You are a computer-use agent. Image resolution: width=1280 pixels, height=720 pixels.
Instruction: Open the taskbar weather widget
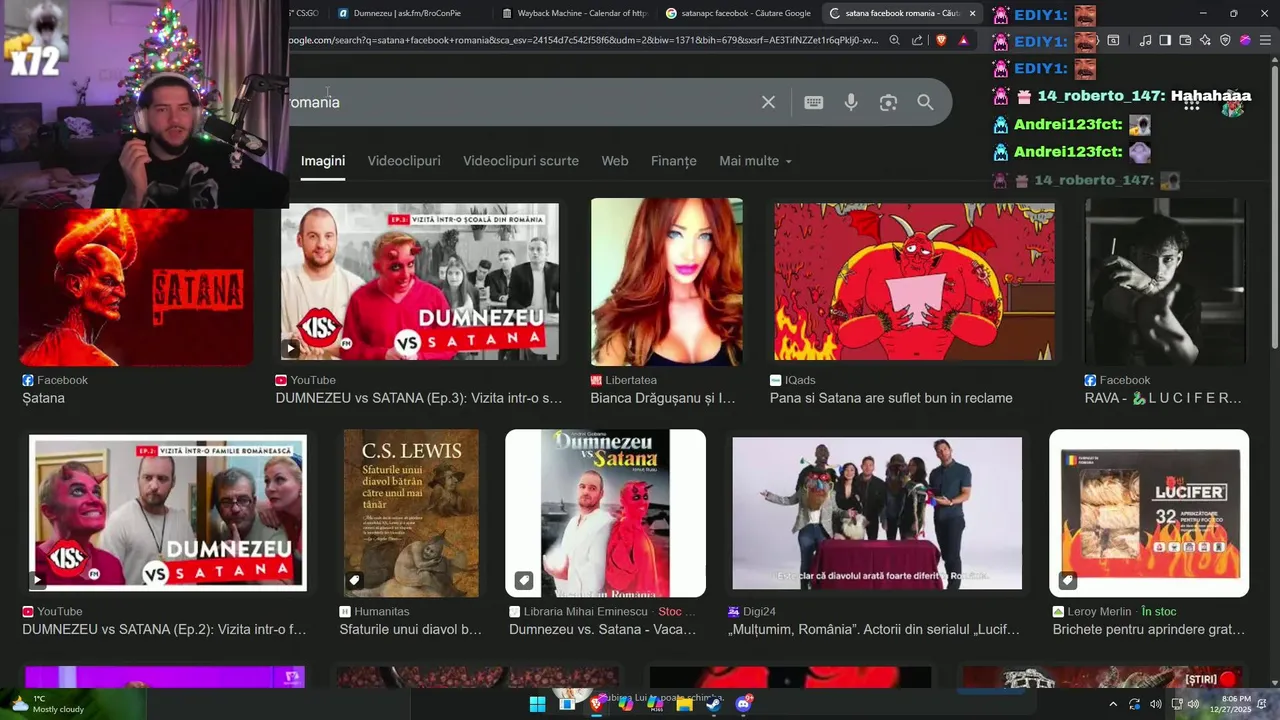tap(48, 704)
